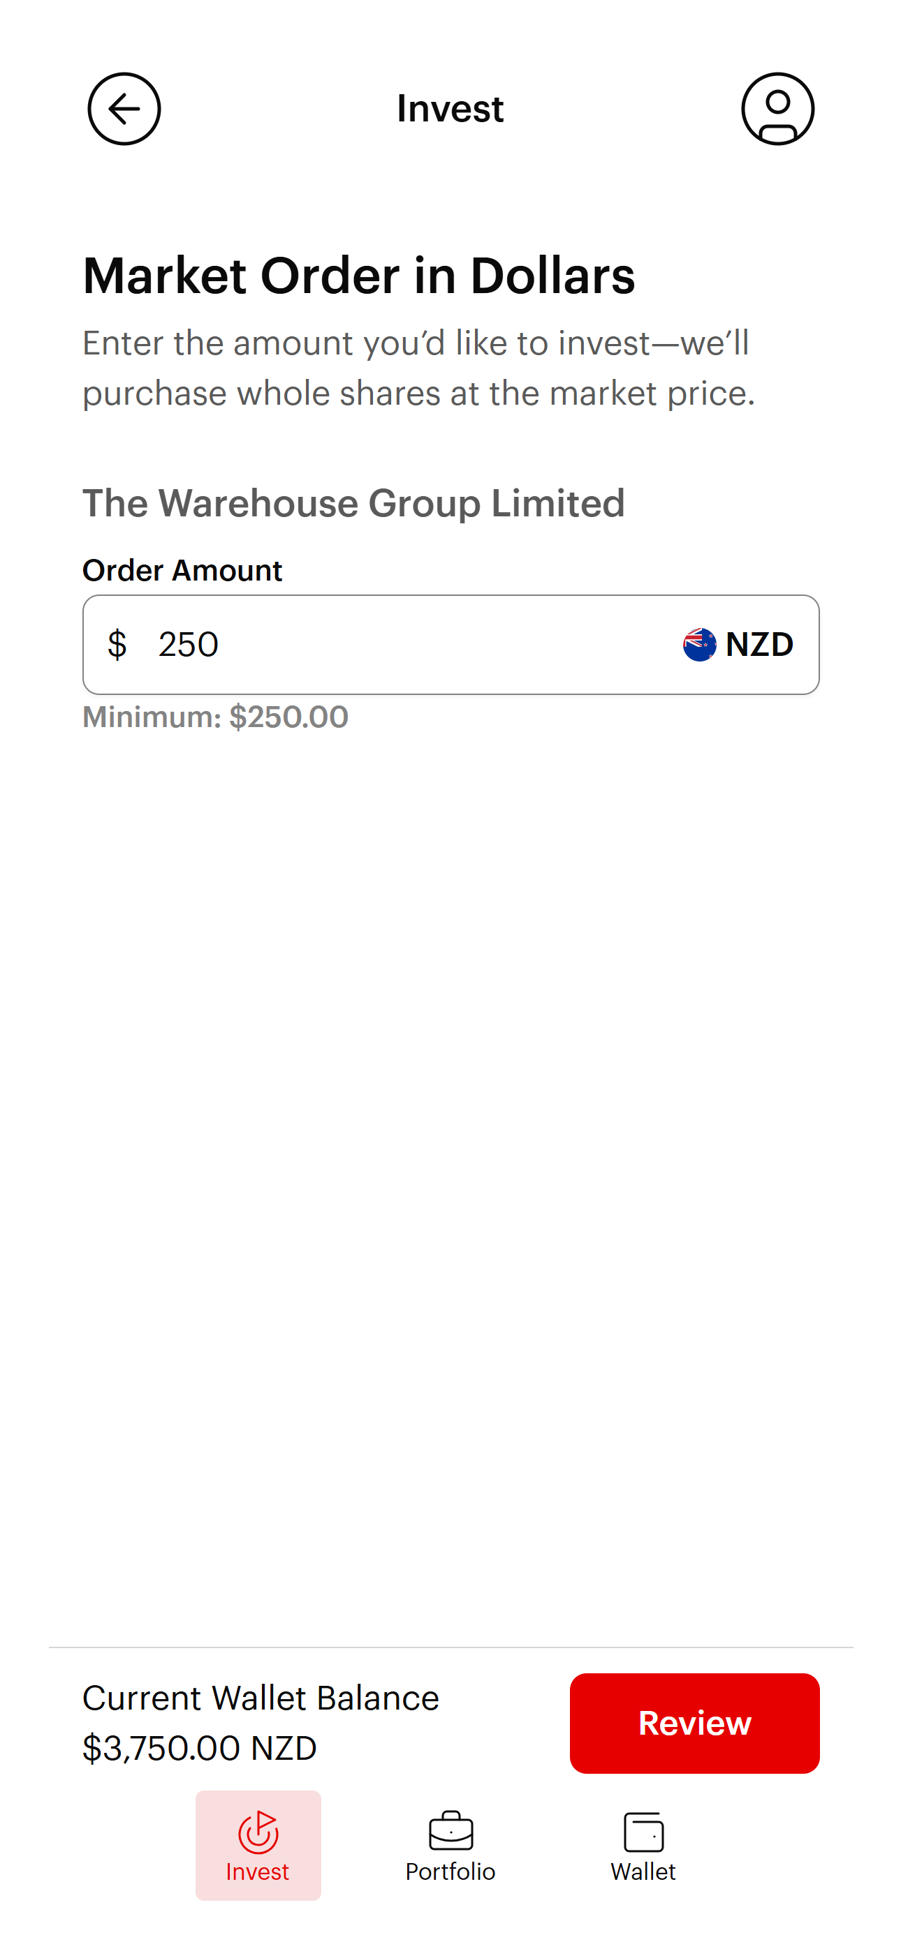Tap the 250 amount value to edit
900x1951 pixels.
(188, 644)
